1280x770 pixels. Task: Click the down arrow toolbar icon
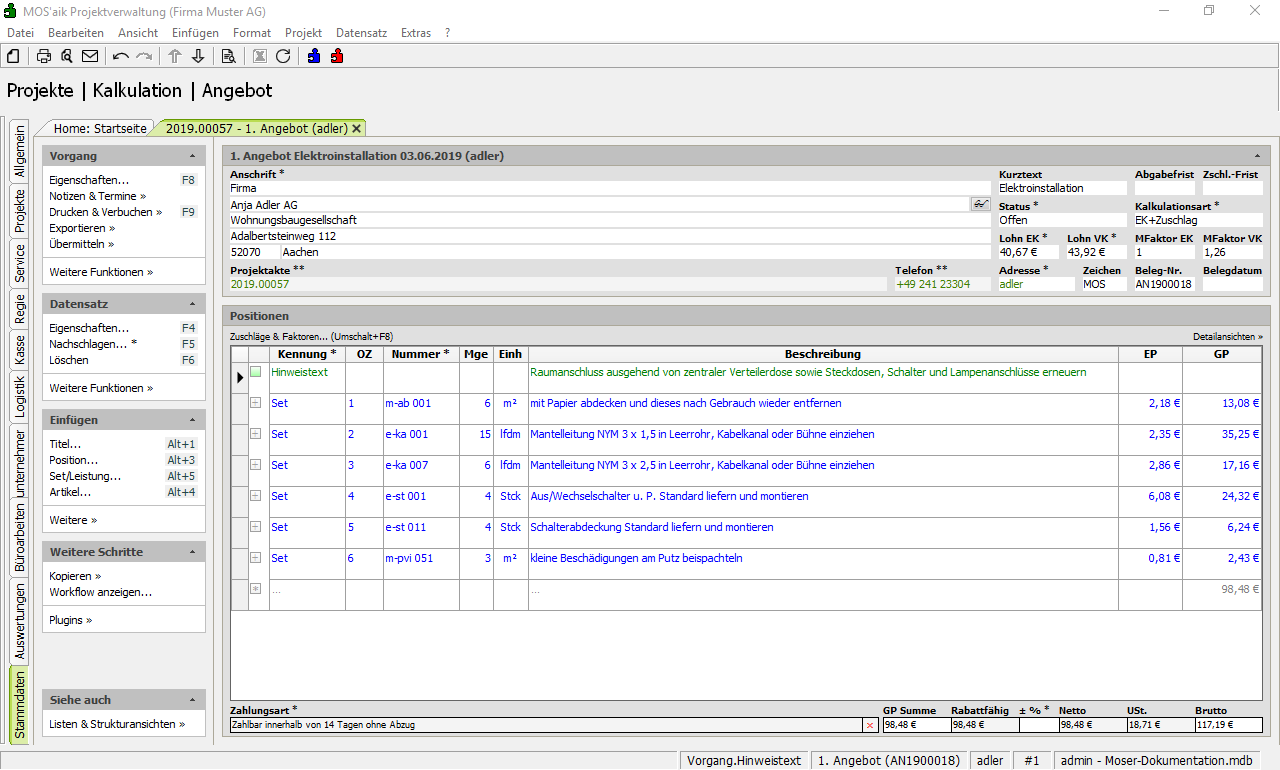pyautogui.click(x=198, y=56)
